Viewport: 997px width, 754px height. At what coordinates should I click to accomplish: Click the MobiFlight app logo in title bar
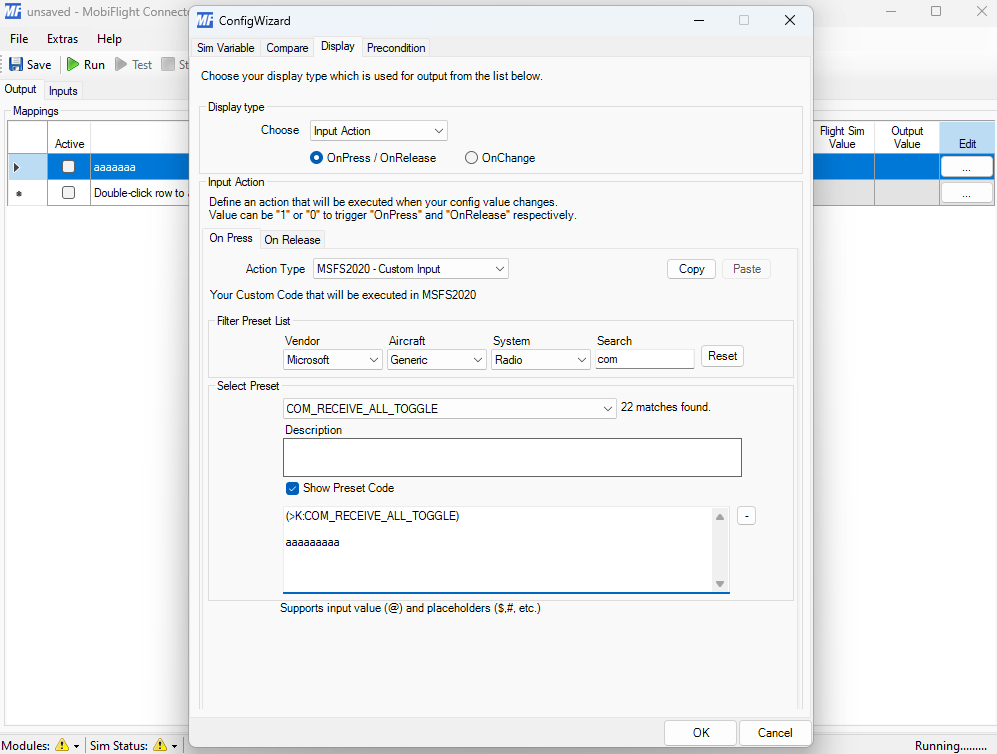(x=13, y=12)
